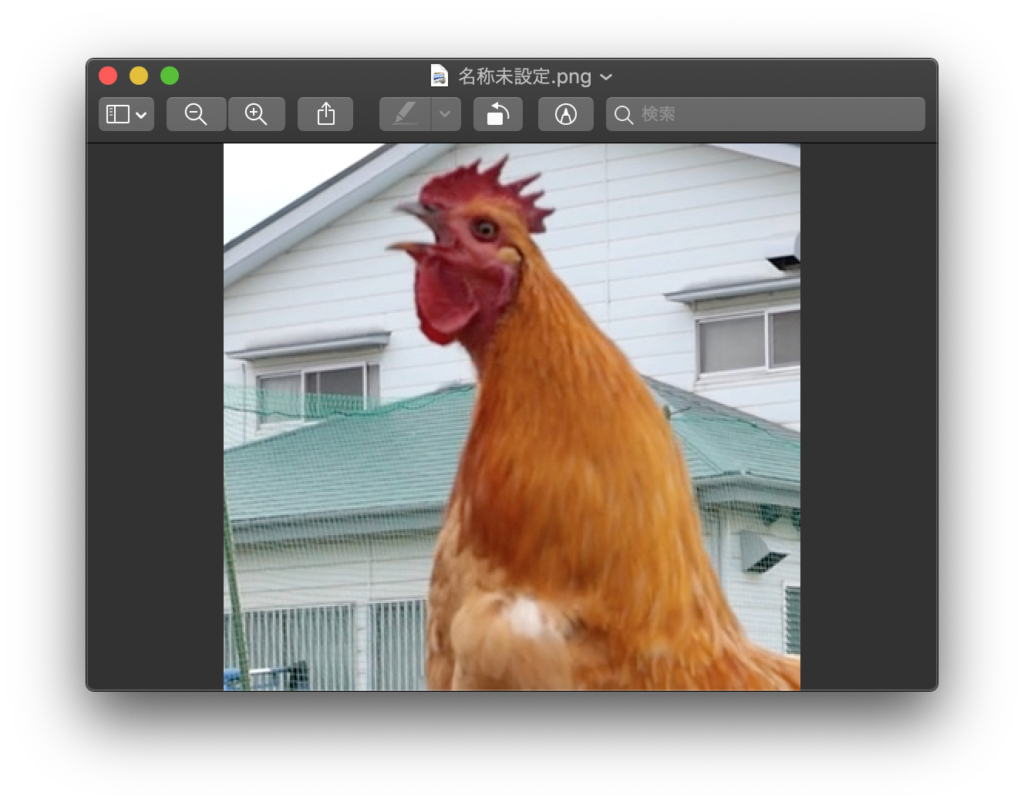Screen dimensions: 1024x805
Task: Click the 名称未設定.png document title
Action: click(x=524, y=76)
